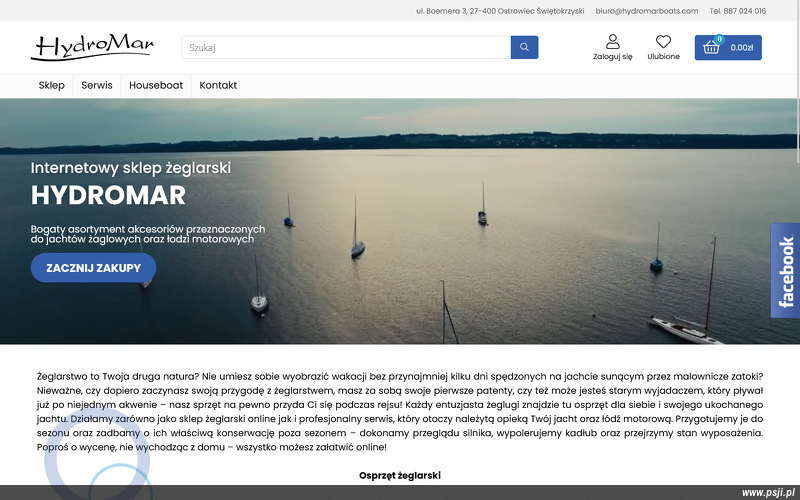Image resolution: width=800 pixels, height=500 pixels.
Task: Click Internetowy sklep żeglarski banner text
Action: 131,168
